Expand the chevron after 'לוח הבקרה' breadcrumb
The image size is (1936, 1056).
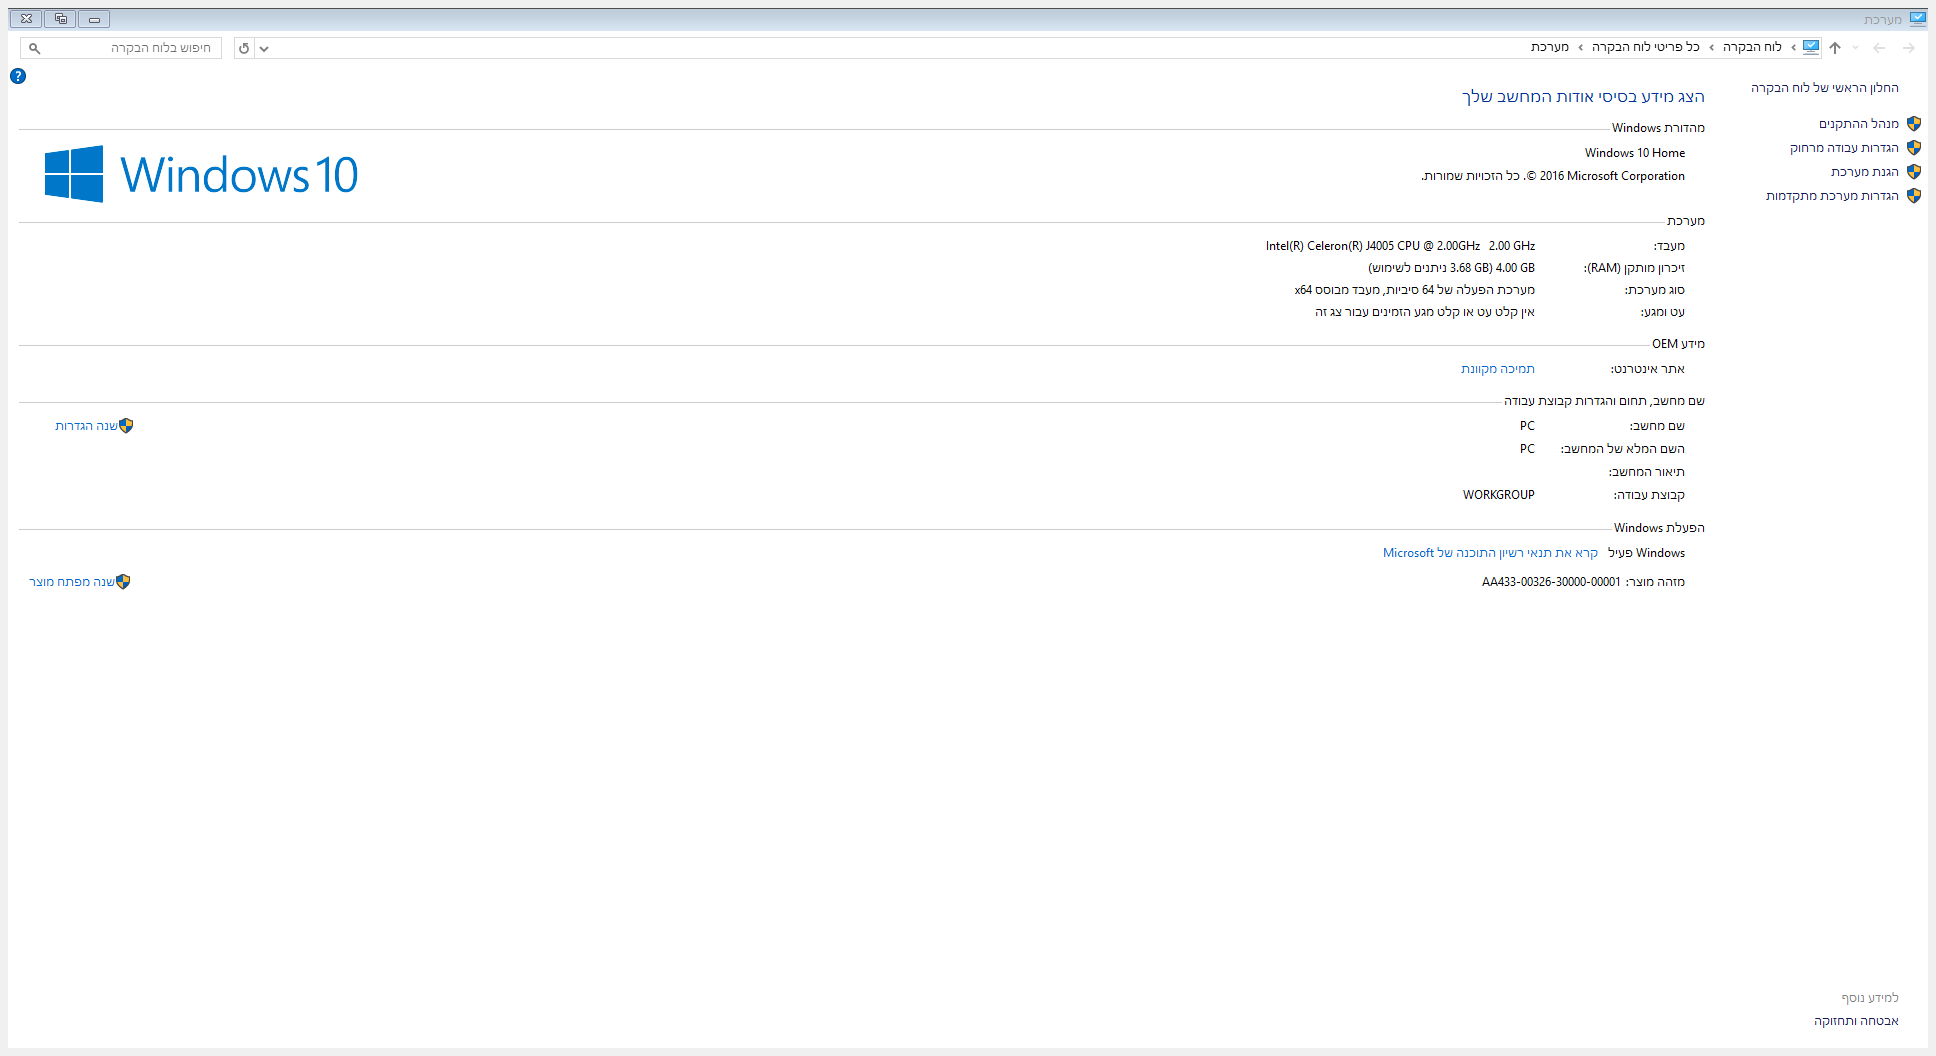pyautogui.click(x=1712, y=47)
